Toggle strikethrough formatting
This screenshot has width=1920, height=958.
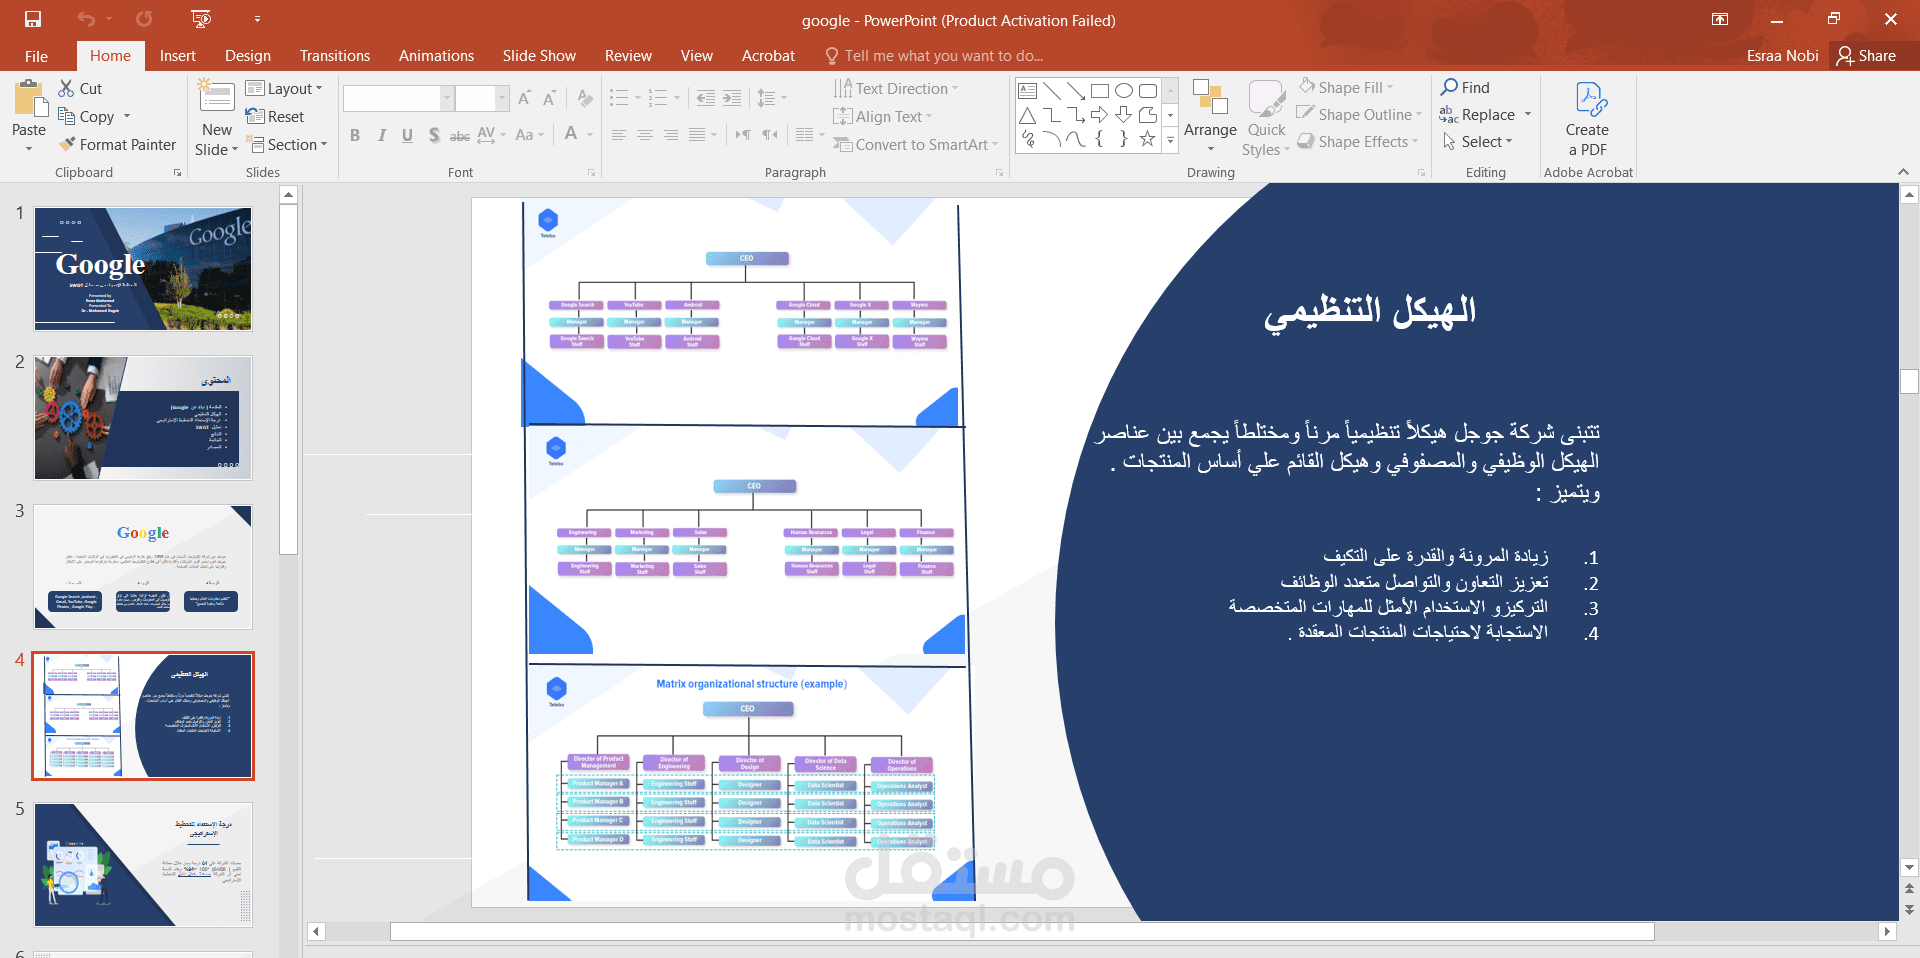pyautogui.click(x=459, y=135)
